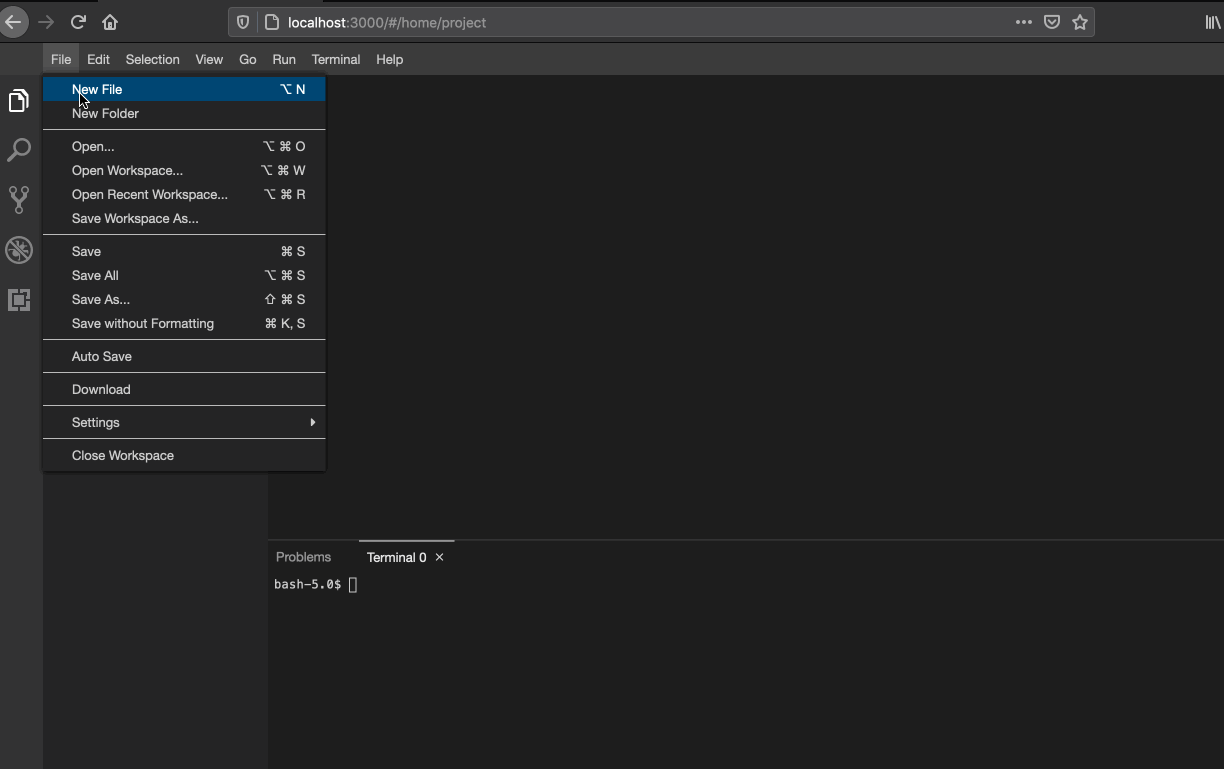The width and height of the screenshot is (1224, 769).
Task: Click the browser Home icon
Action: coord(110,22)
